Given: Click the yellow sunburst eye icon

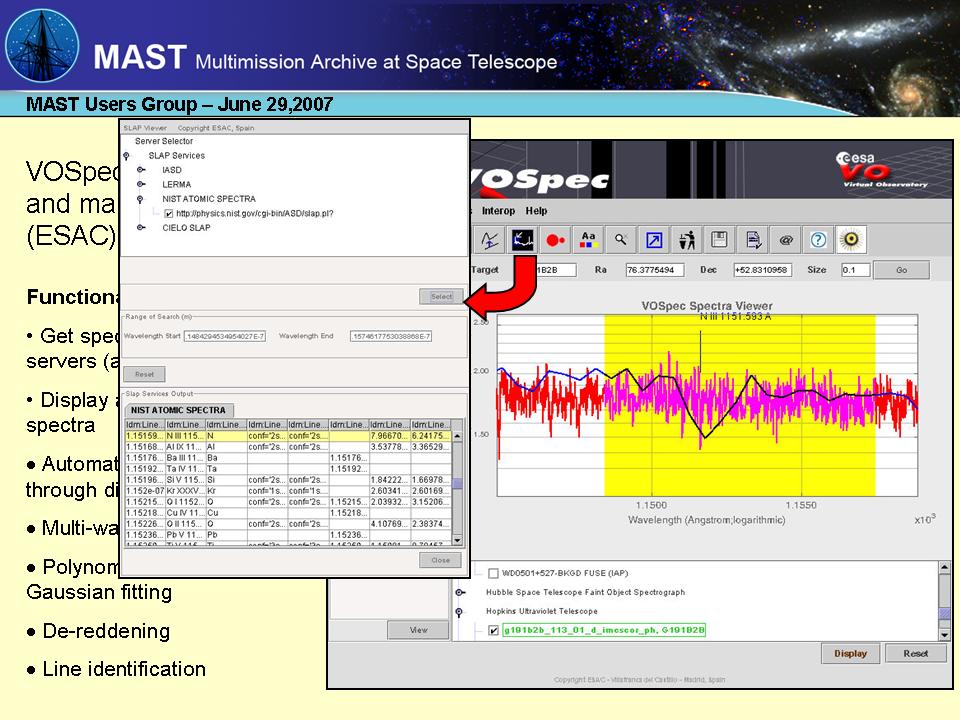Looking at the screenshot, I should coord(852,240).
